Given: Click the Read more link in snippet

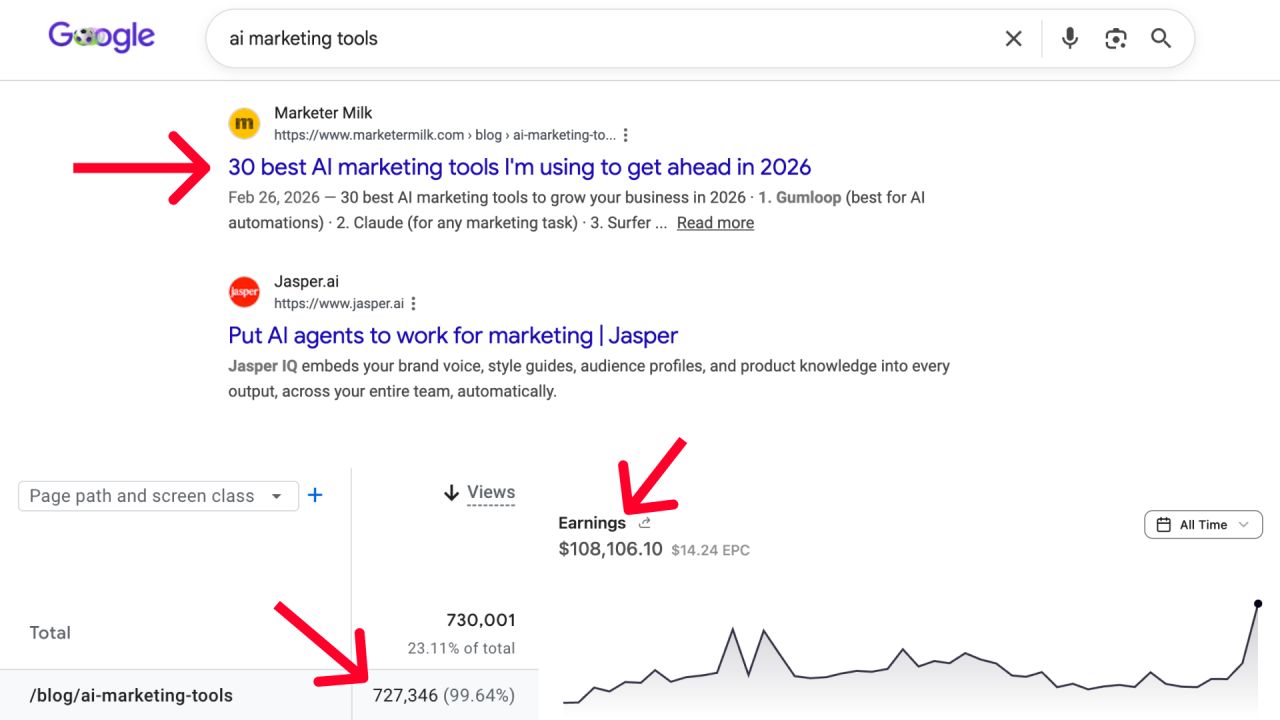Looking at the screenshot, I should 715,223.
